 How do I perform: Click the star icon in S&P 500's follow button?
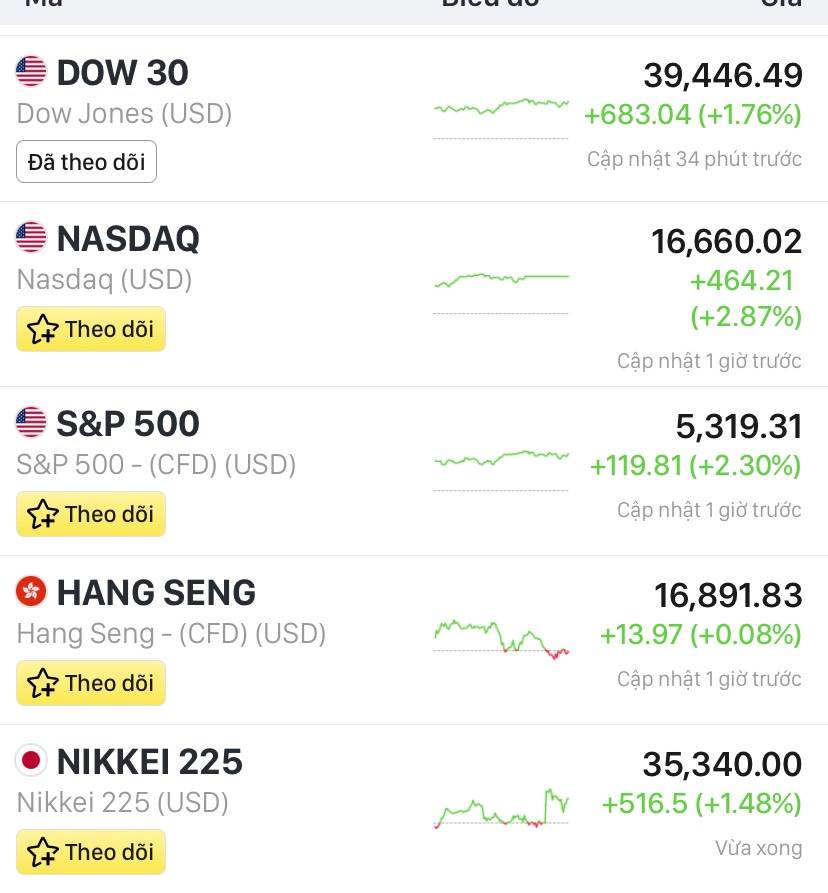pyautogui.click(x=42, y=514)
